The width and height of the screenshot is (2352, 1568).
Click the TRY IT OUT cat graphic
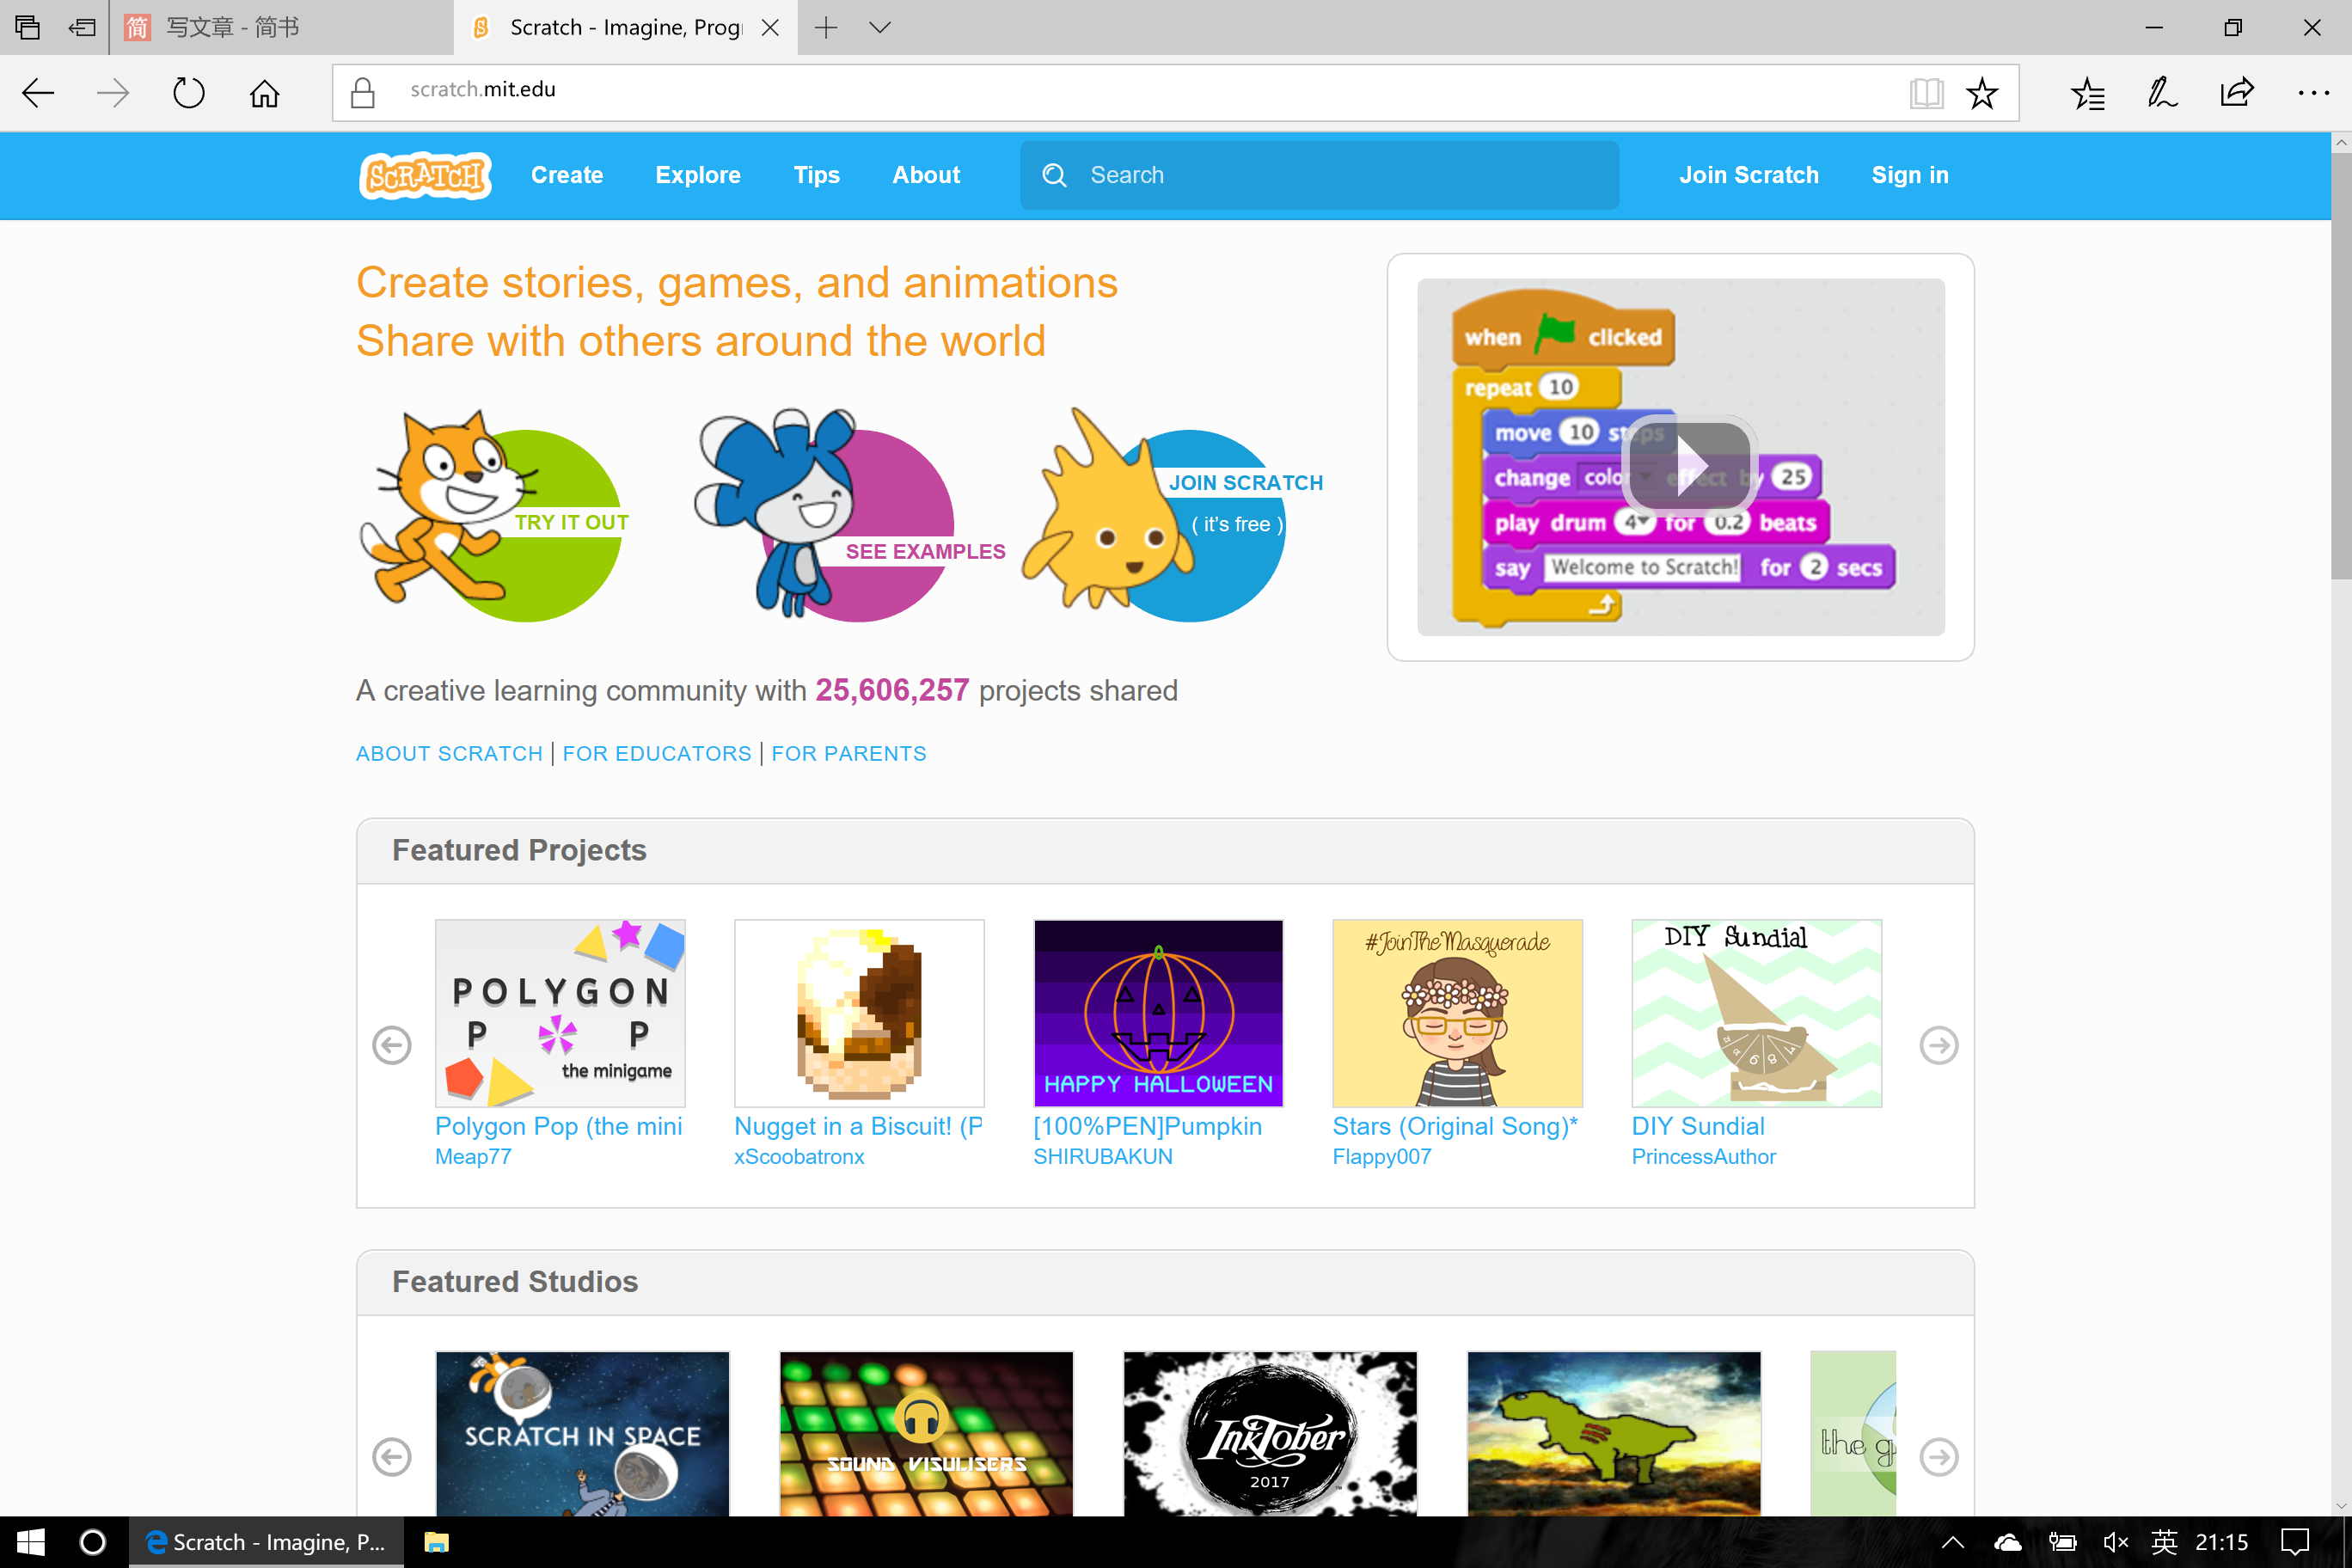(496, 515)
